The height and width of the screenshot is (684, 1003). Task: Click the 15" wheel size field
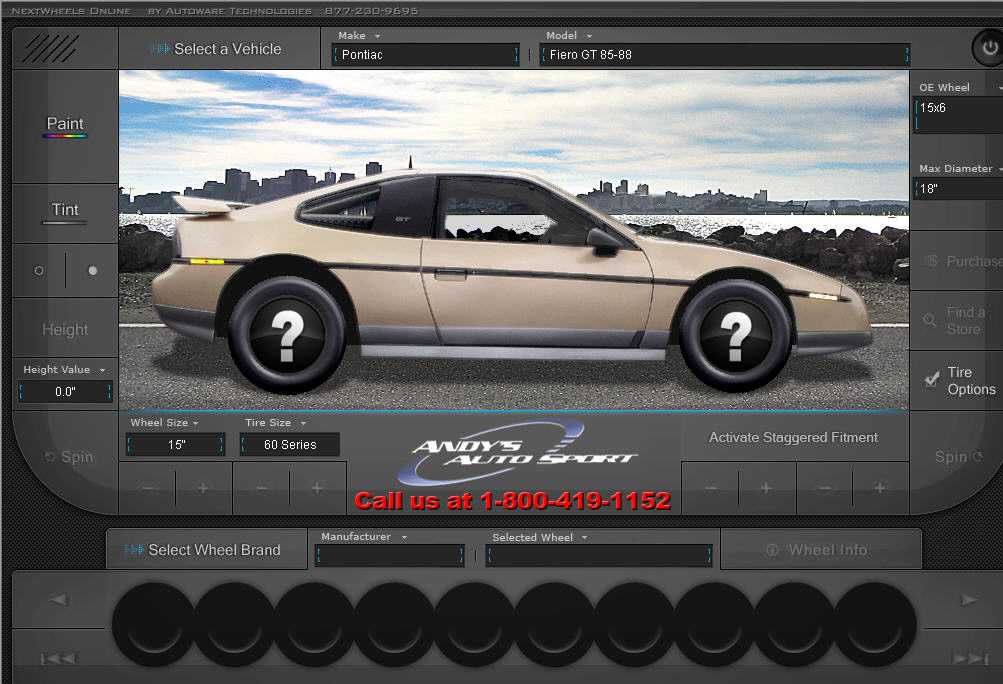click(x=176, y=445)
